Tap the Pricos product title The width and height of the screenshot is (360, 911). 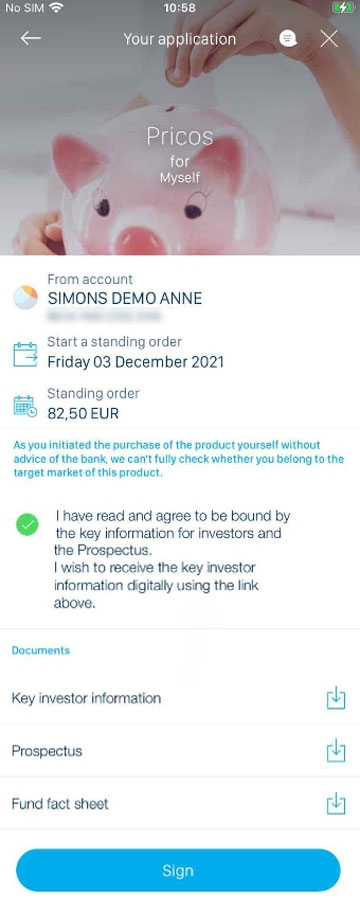pyautogui.click(x=180, y=137)
